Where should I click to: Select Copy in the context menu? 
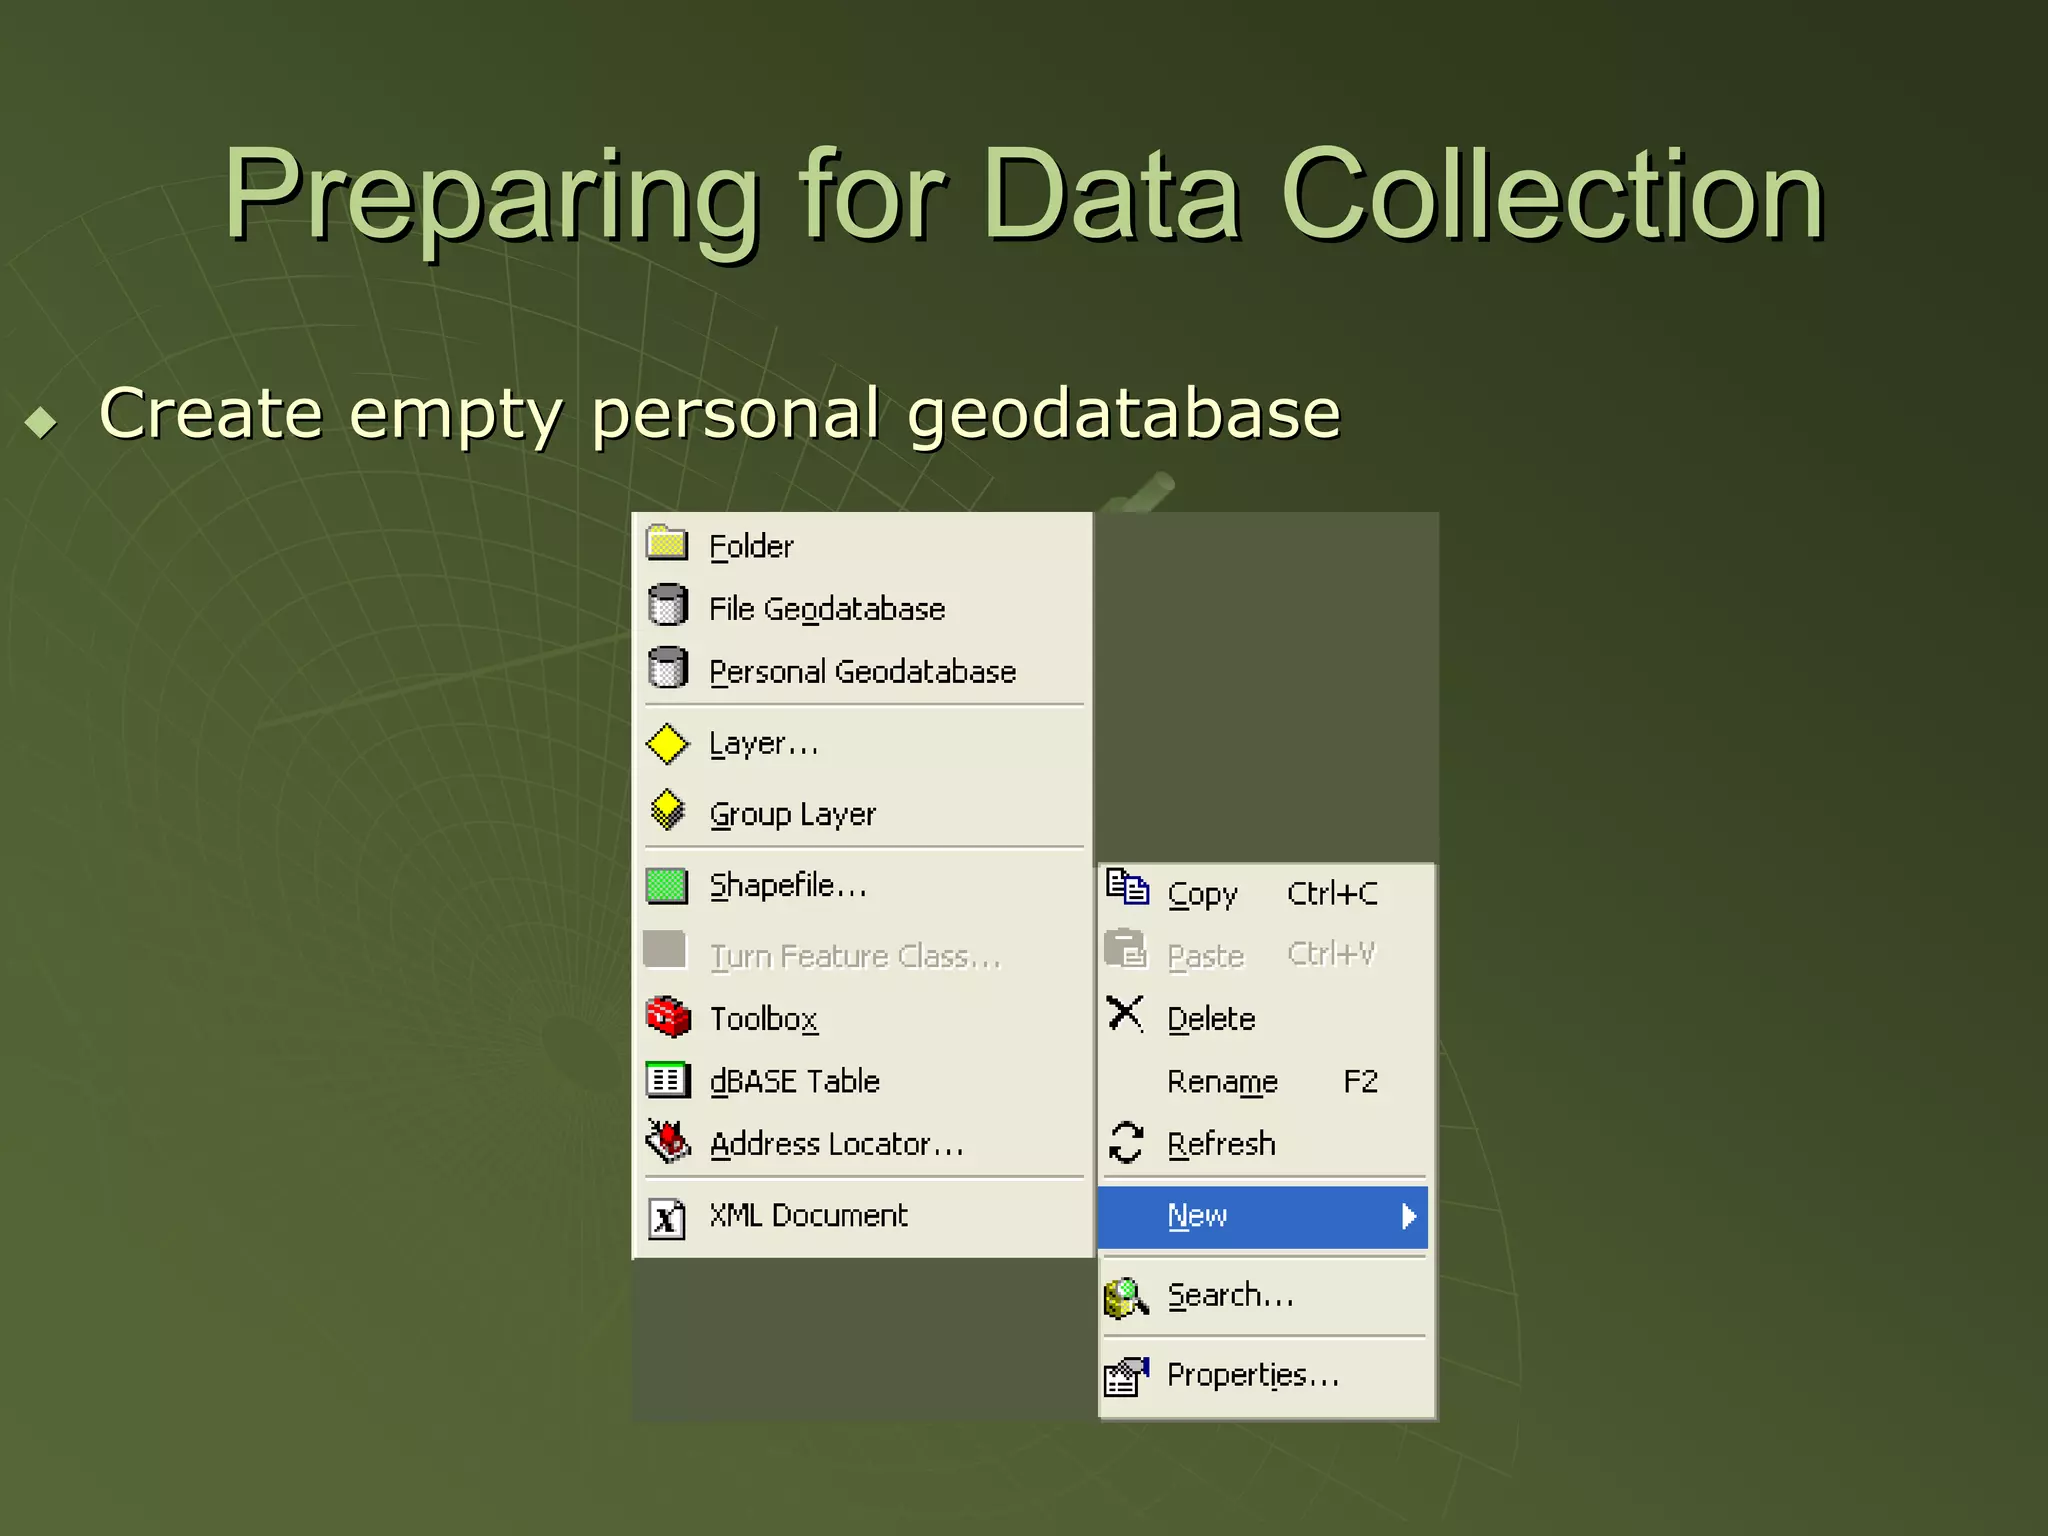[x=1265, y=893]
